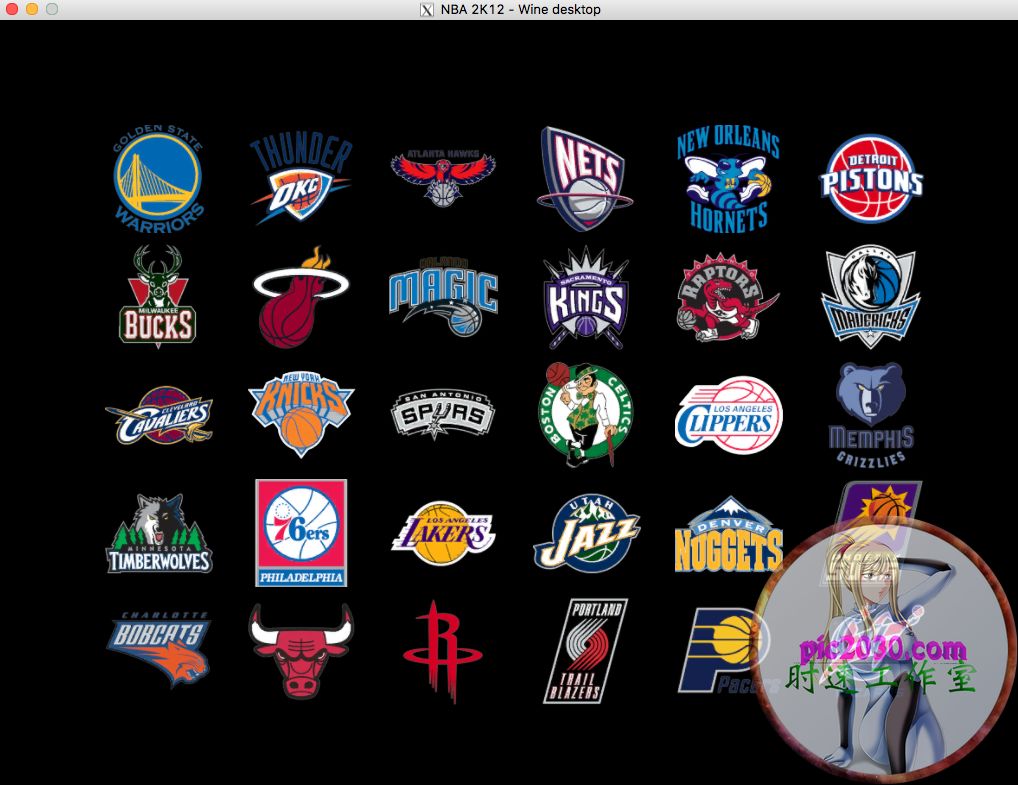Pick the Chicago Bulls logo
This screenshot has width=1018, height=785.
[300, 650]
